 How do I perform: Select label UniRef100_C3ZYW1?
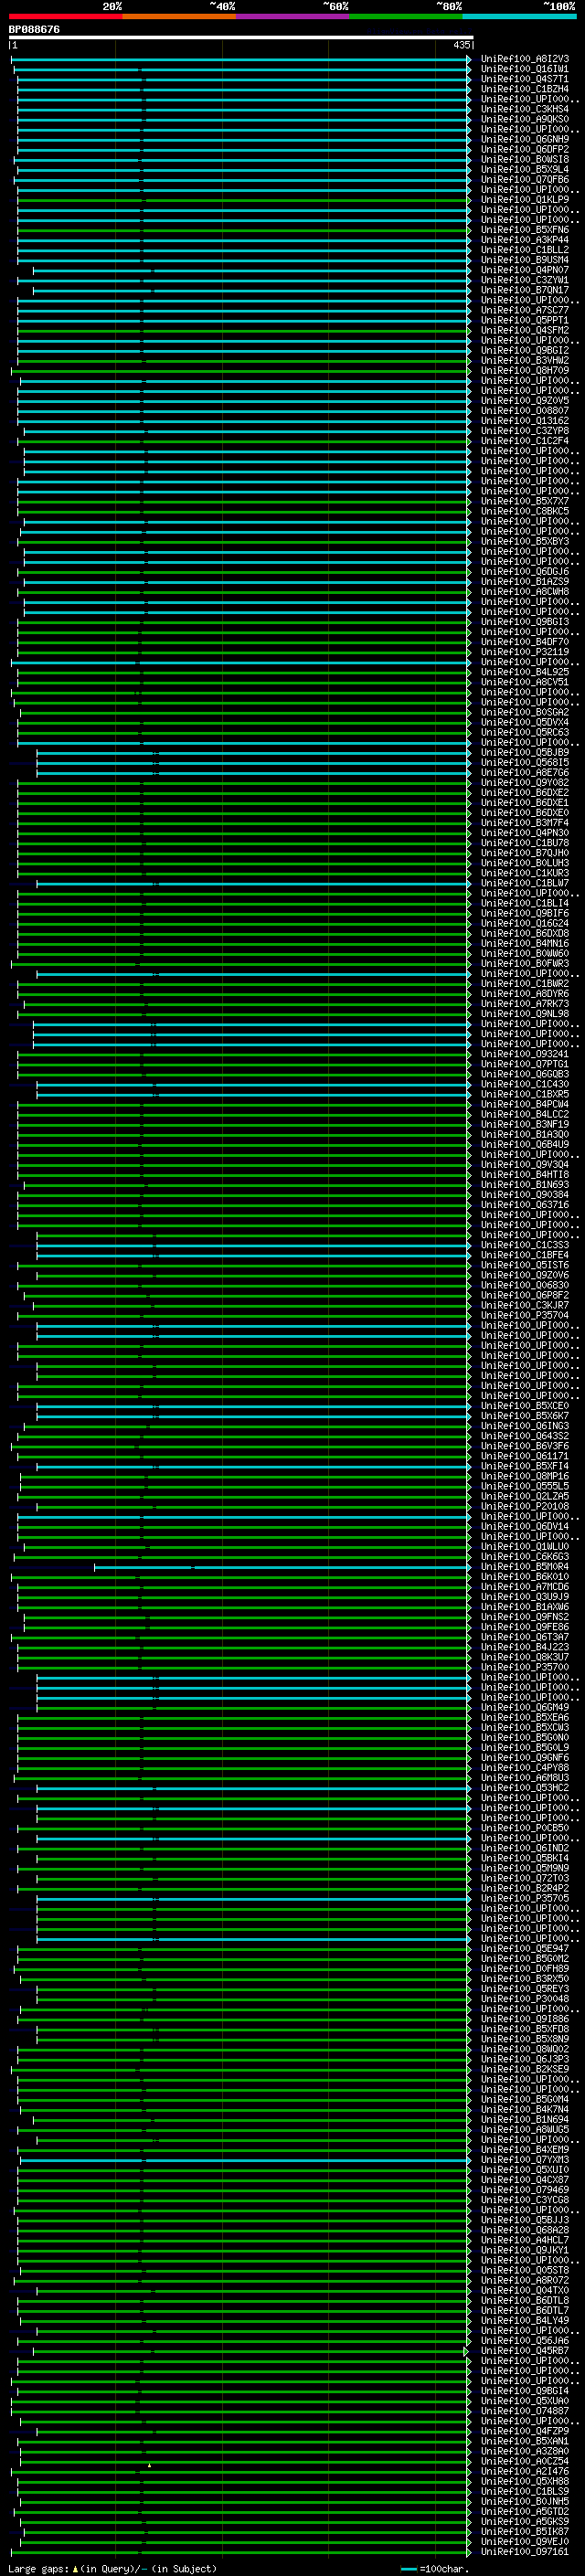[525, 280]
